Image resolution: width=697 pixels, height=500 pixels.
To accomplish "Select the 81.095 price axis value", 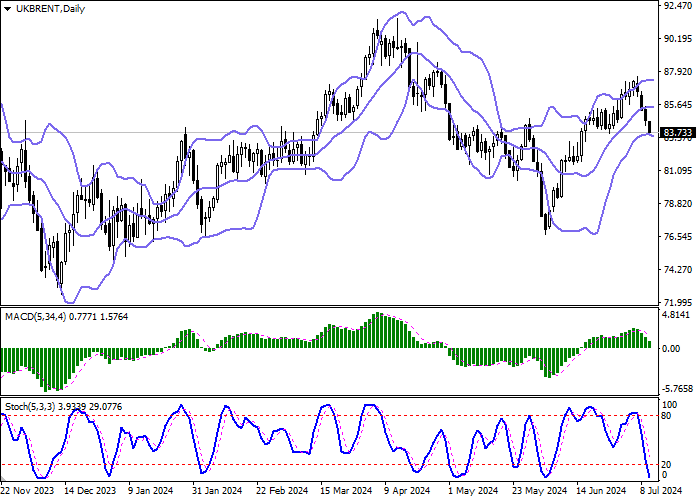I will (x=677, y=171).
